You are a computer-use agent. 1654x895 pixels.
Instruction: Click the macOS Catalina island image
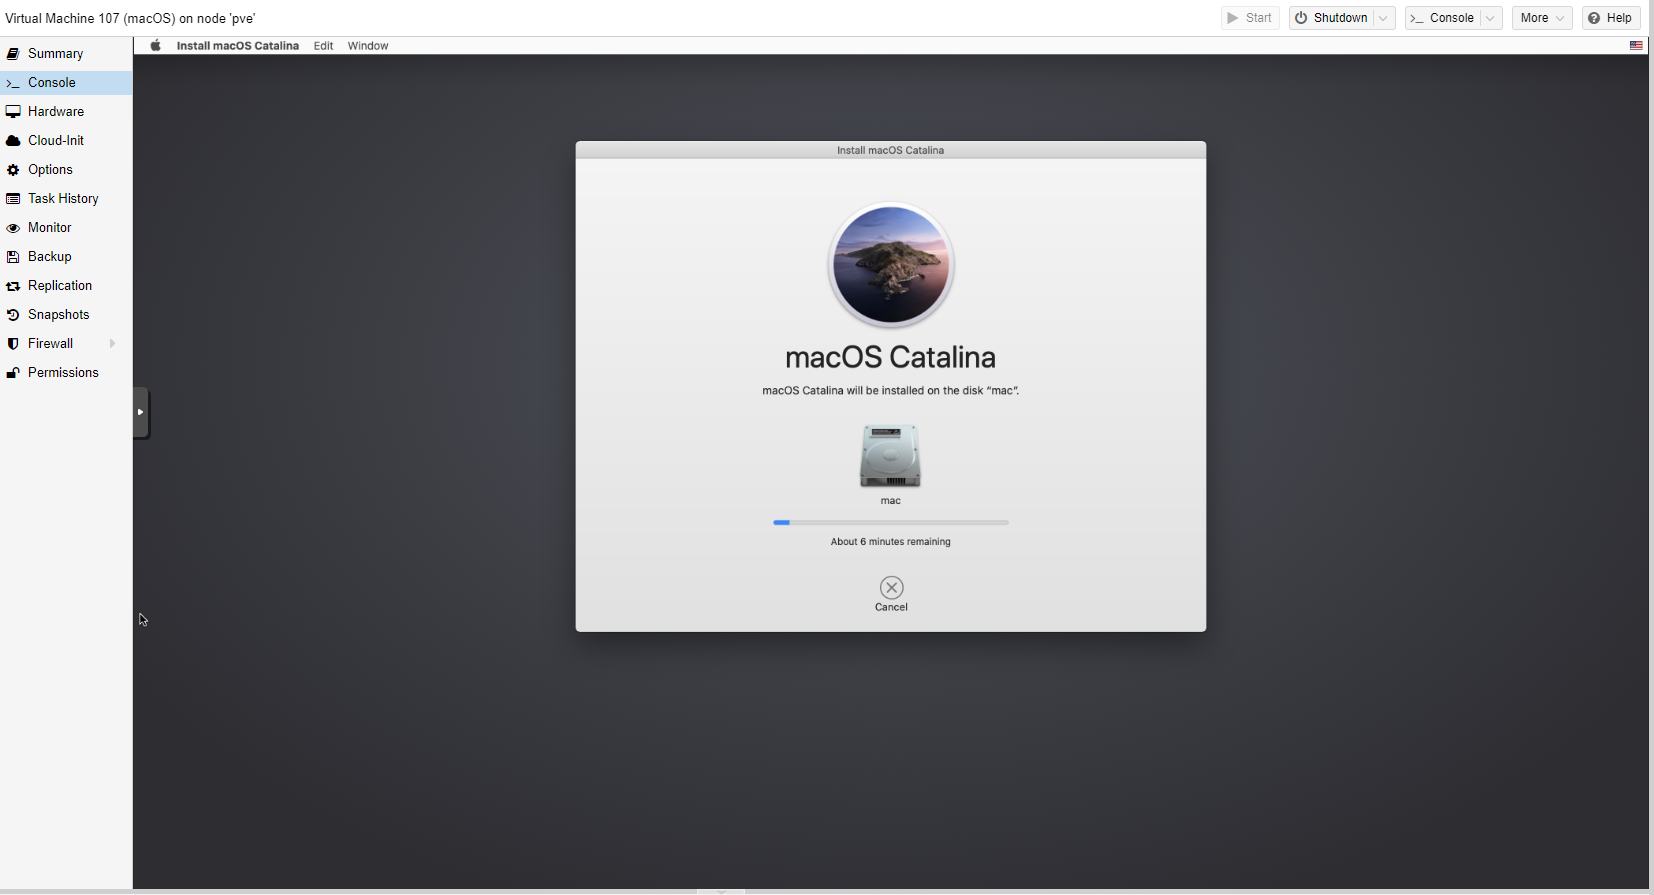tap(890, 265)
